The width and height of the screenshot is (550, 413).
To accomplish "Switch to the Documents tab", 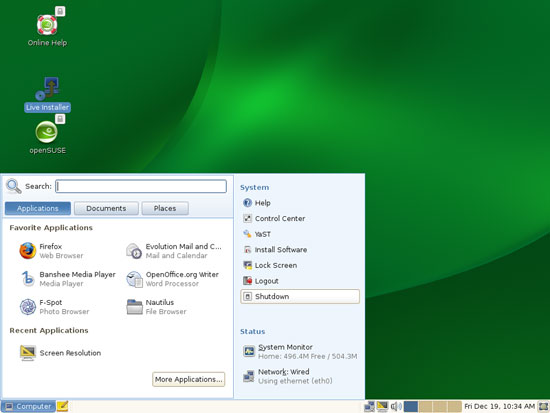I will (106, 208).
